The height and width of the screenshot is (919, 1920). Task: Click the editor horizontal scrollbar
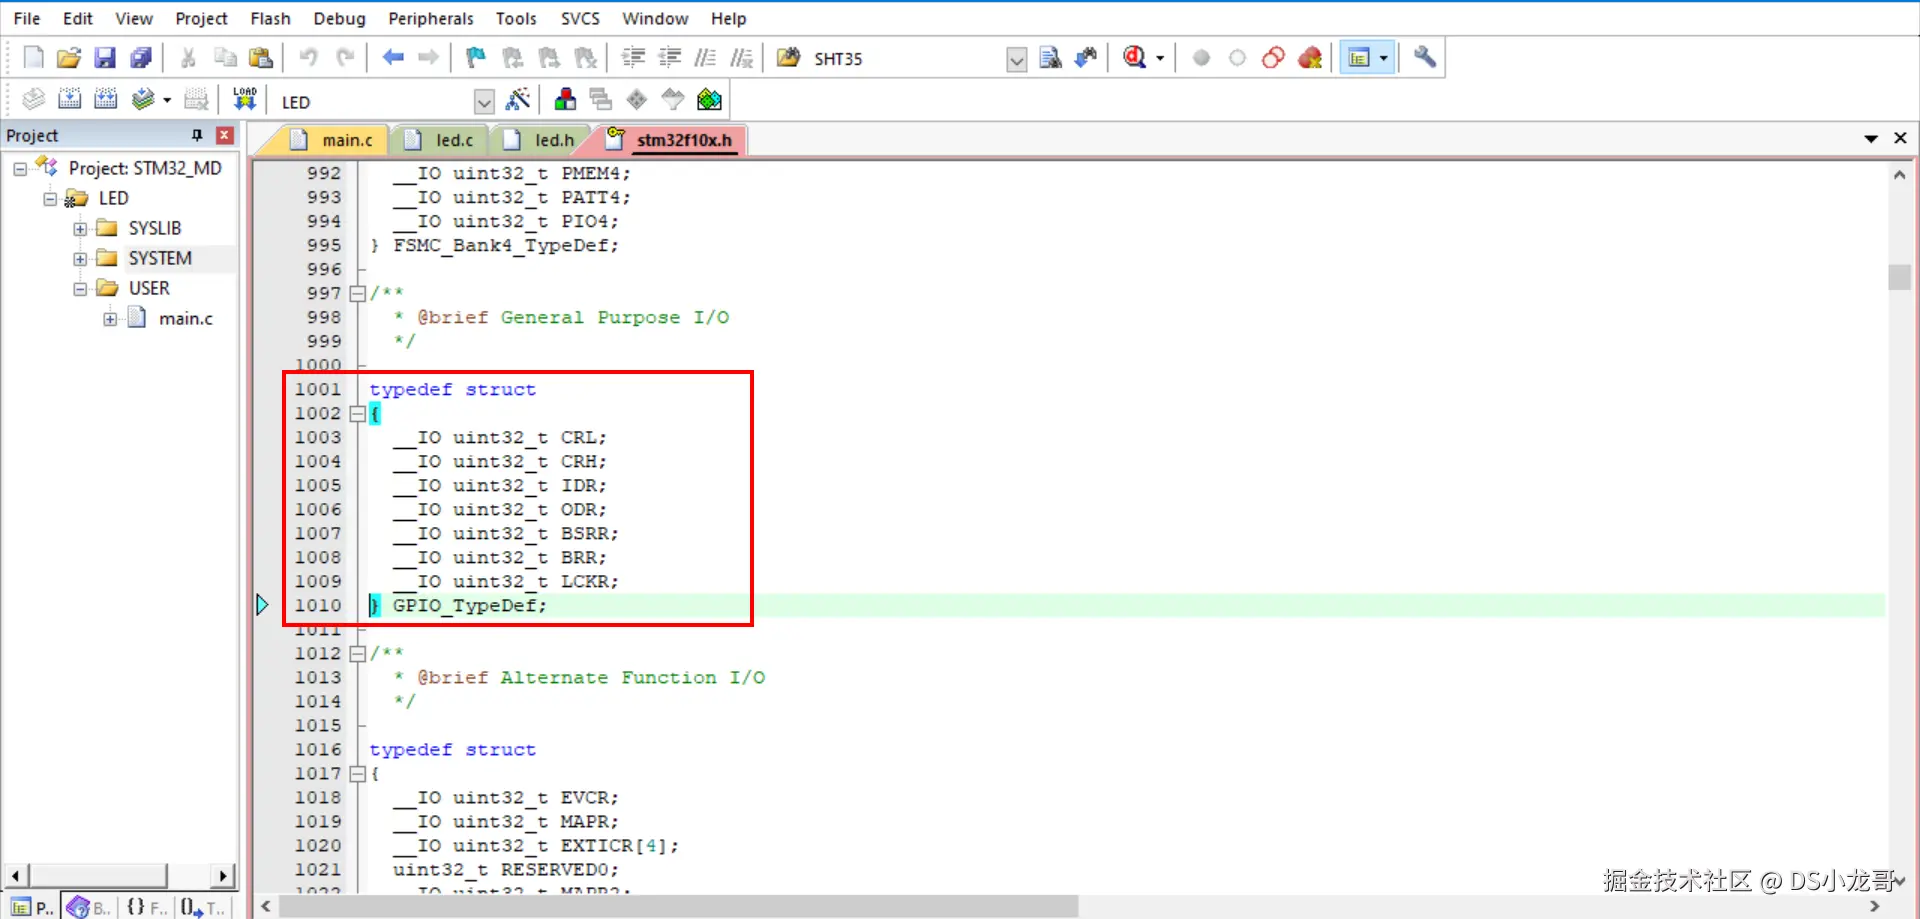click(x=678, y=906)
